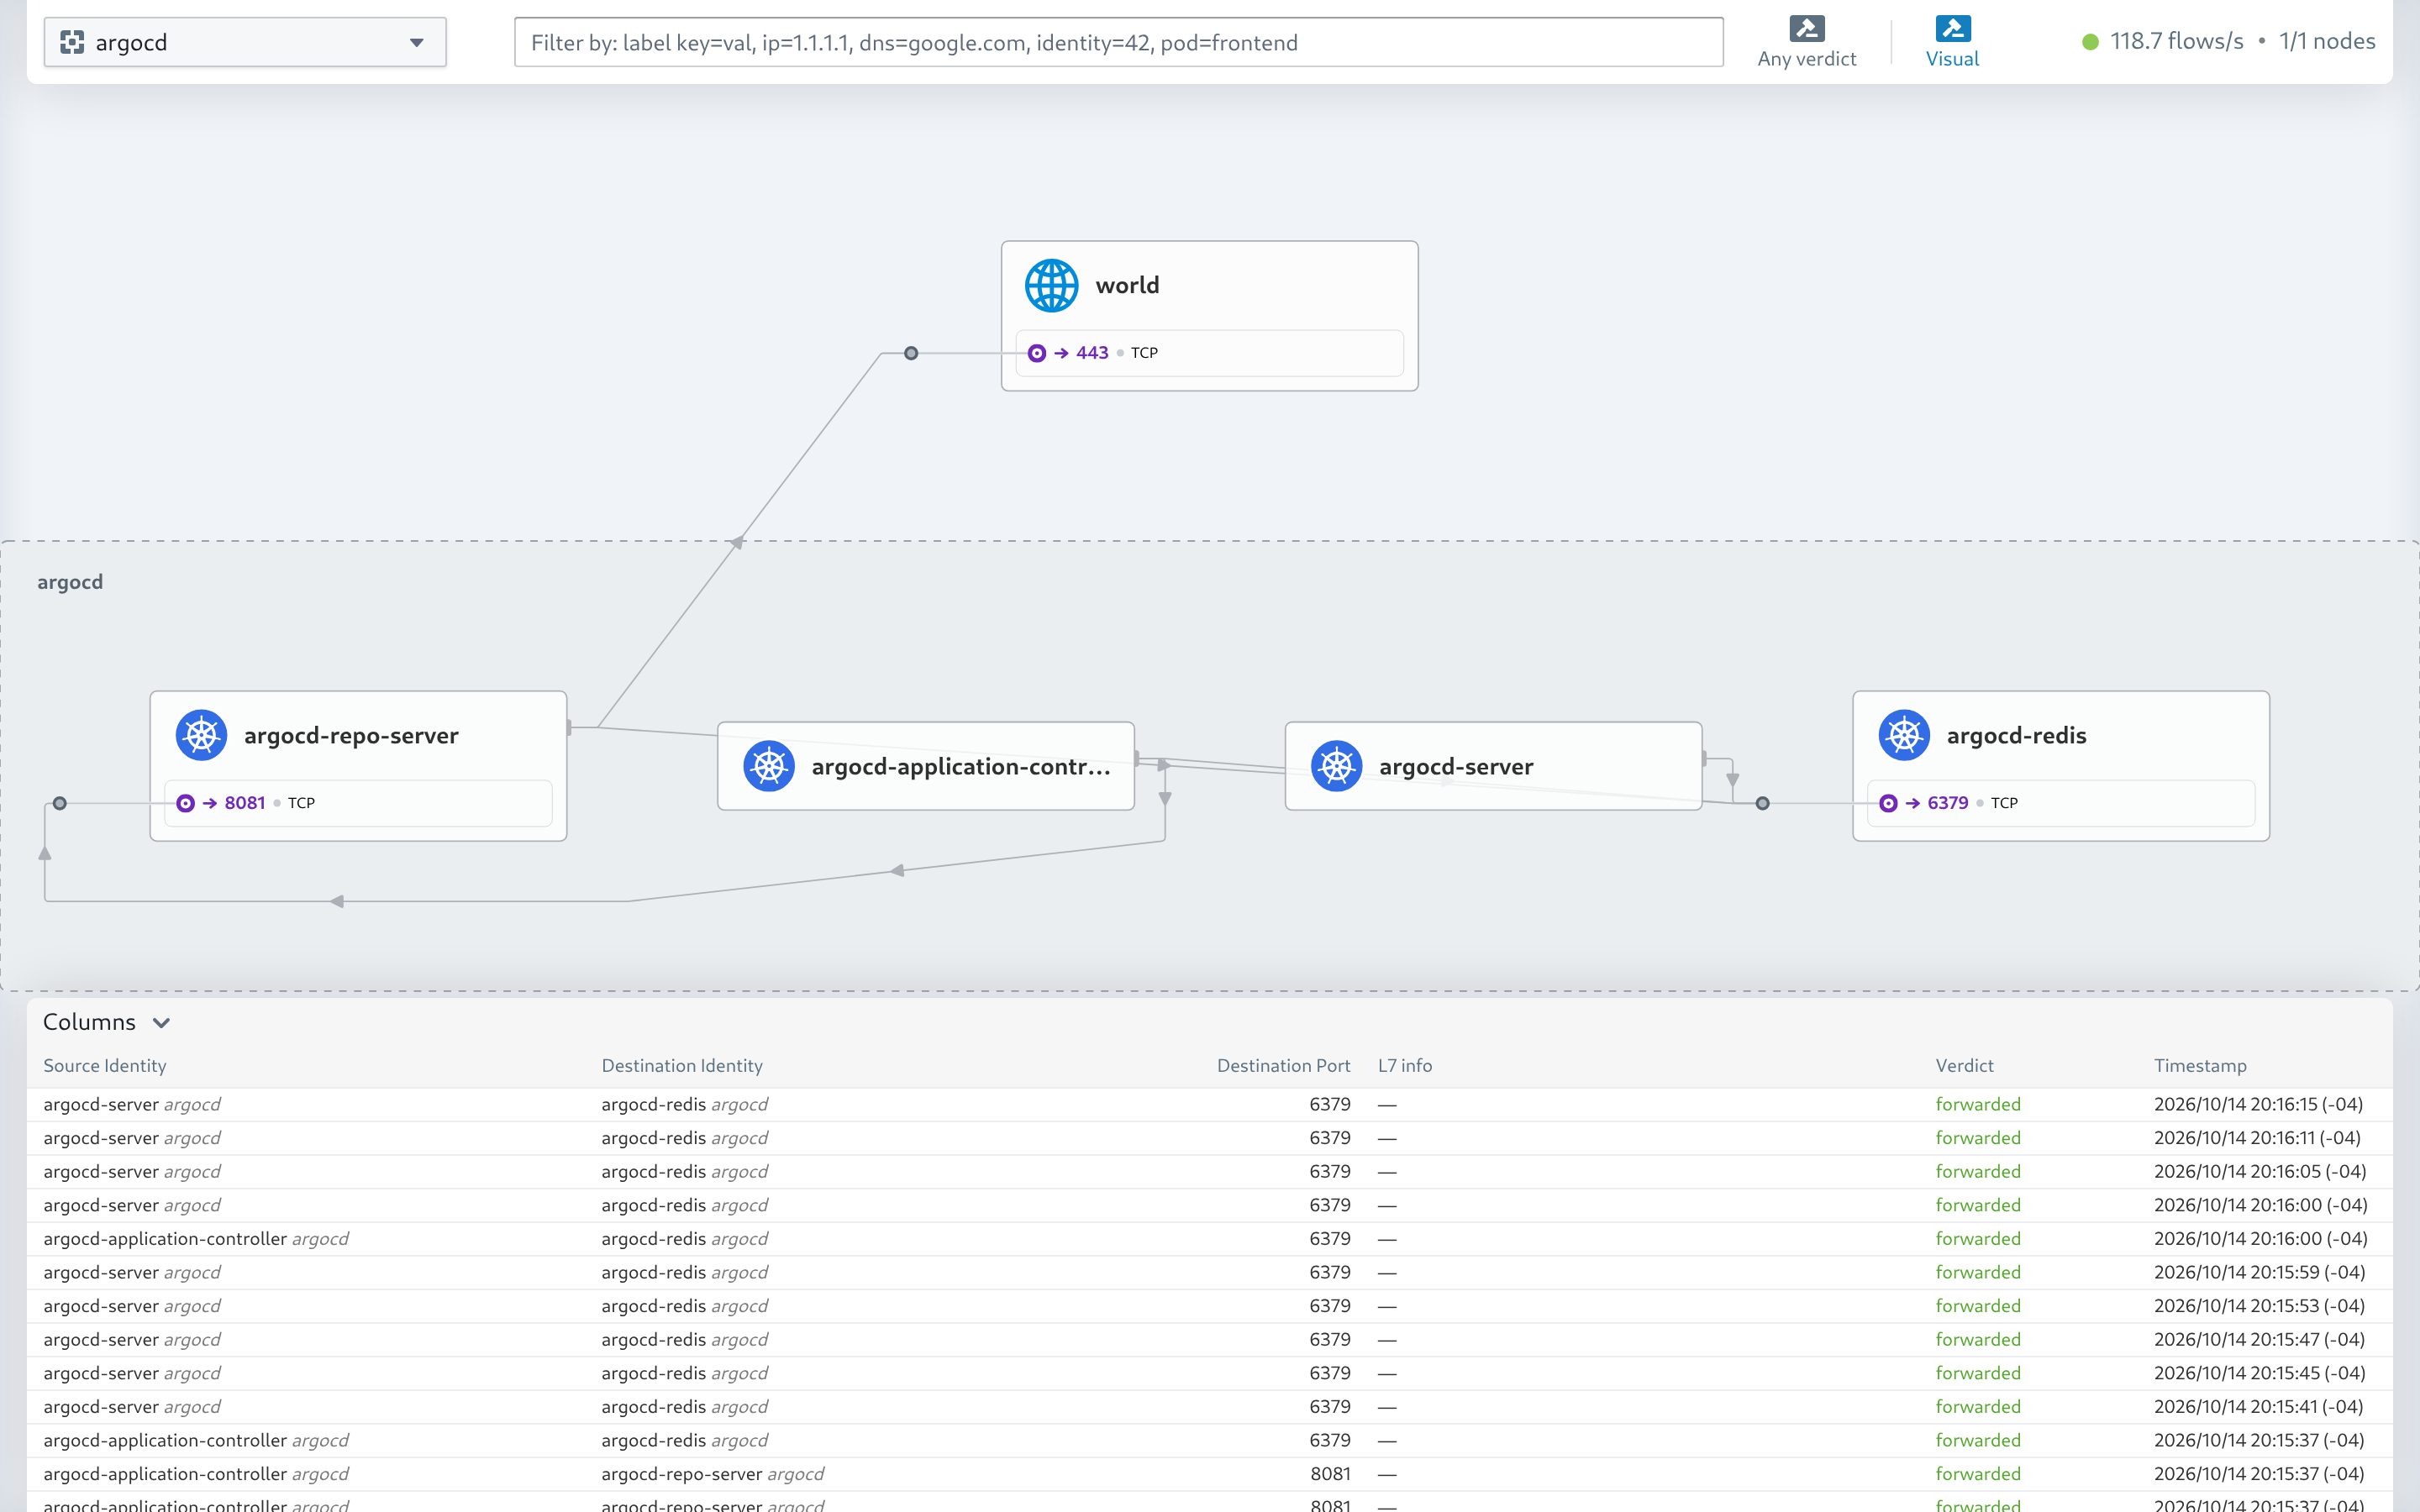Click the argocd-server Kubernetes icon
The image size is (2420, 1512).
click(x=1336, y=767)
